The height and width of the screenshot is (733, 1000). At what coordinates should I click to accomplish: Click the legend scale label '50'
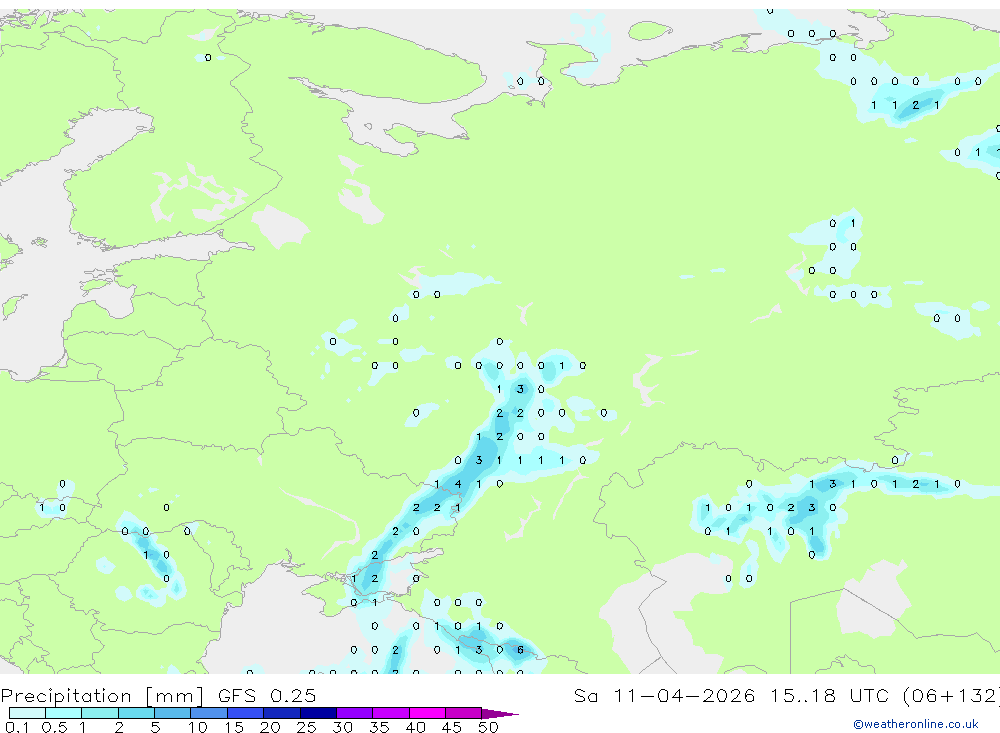click(x=488, y=727)
